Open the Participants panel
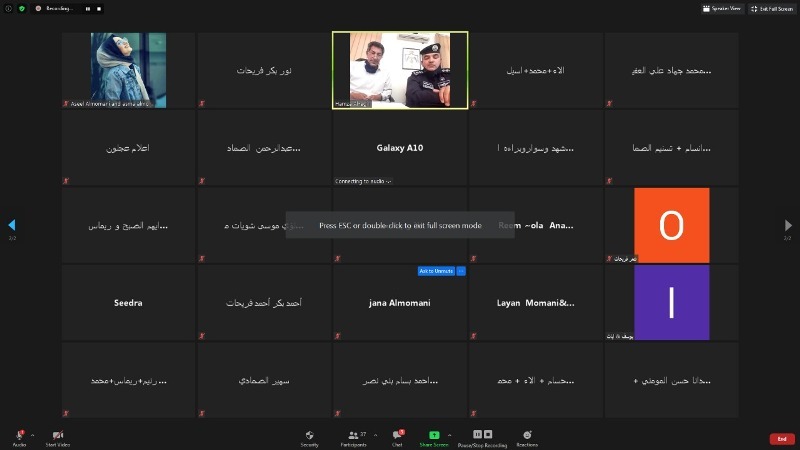This screenshot has width=800, height=450. coord(354,438)
